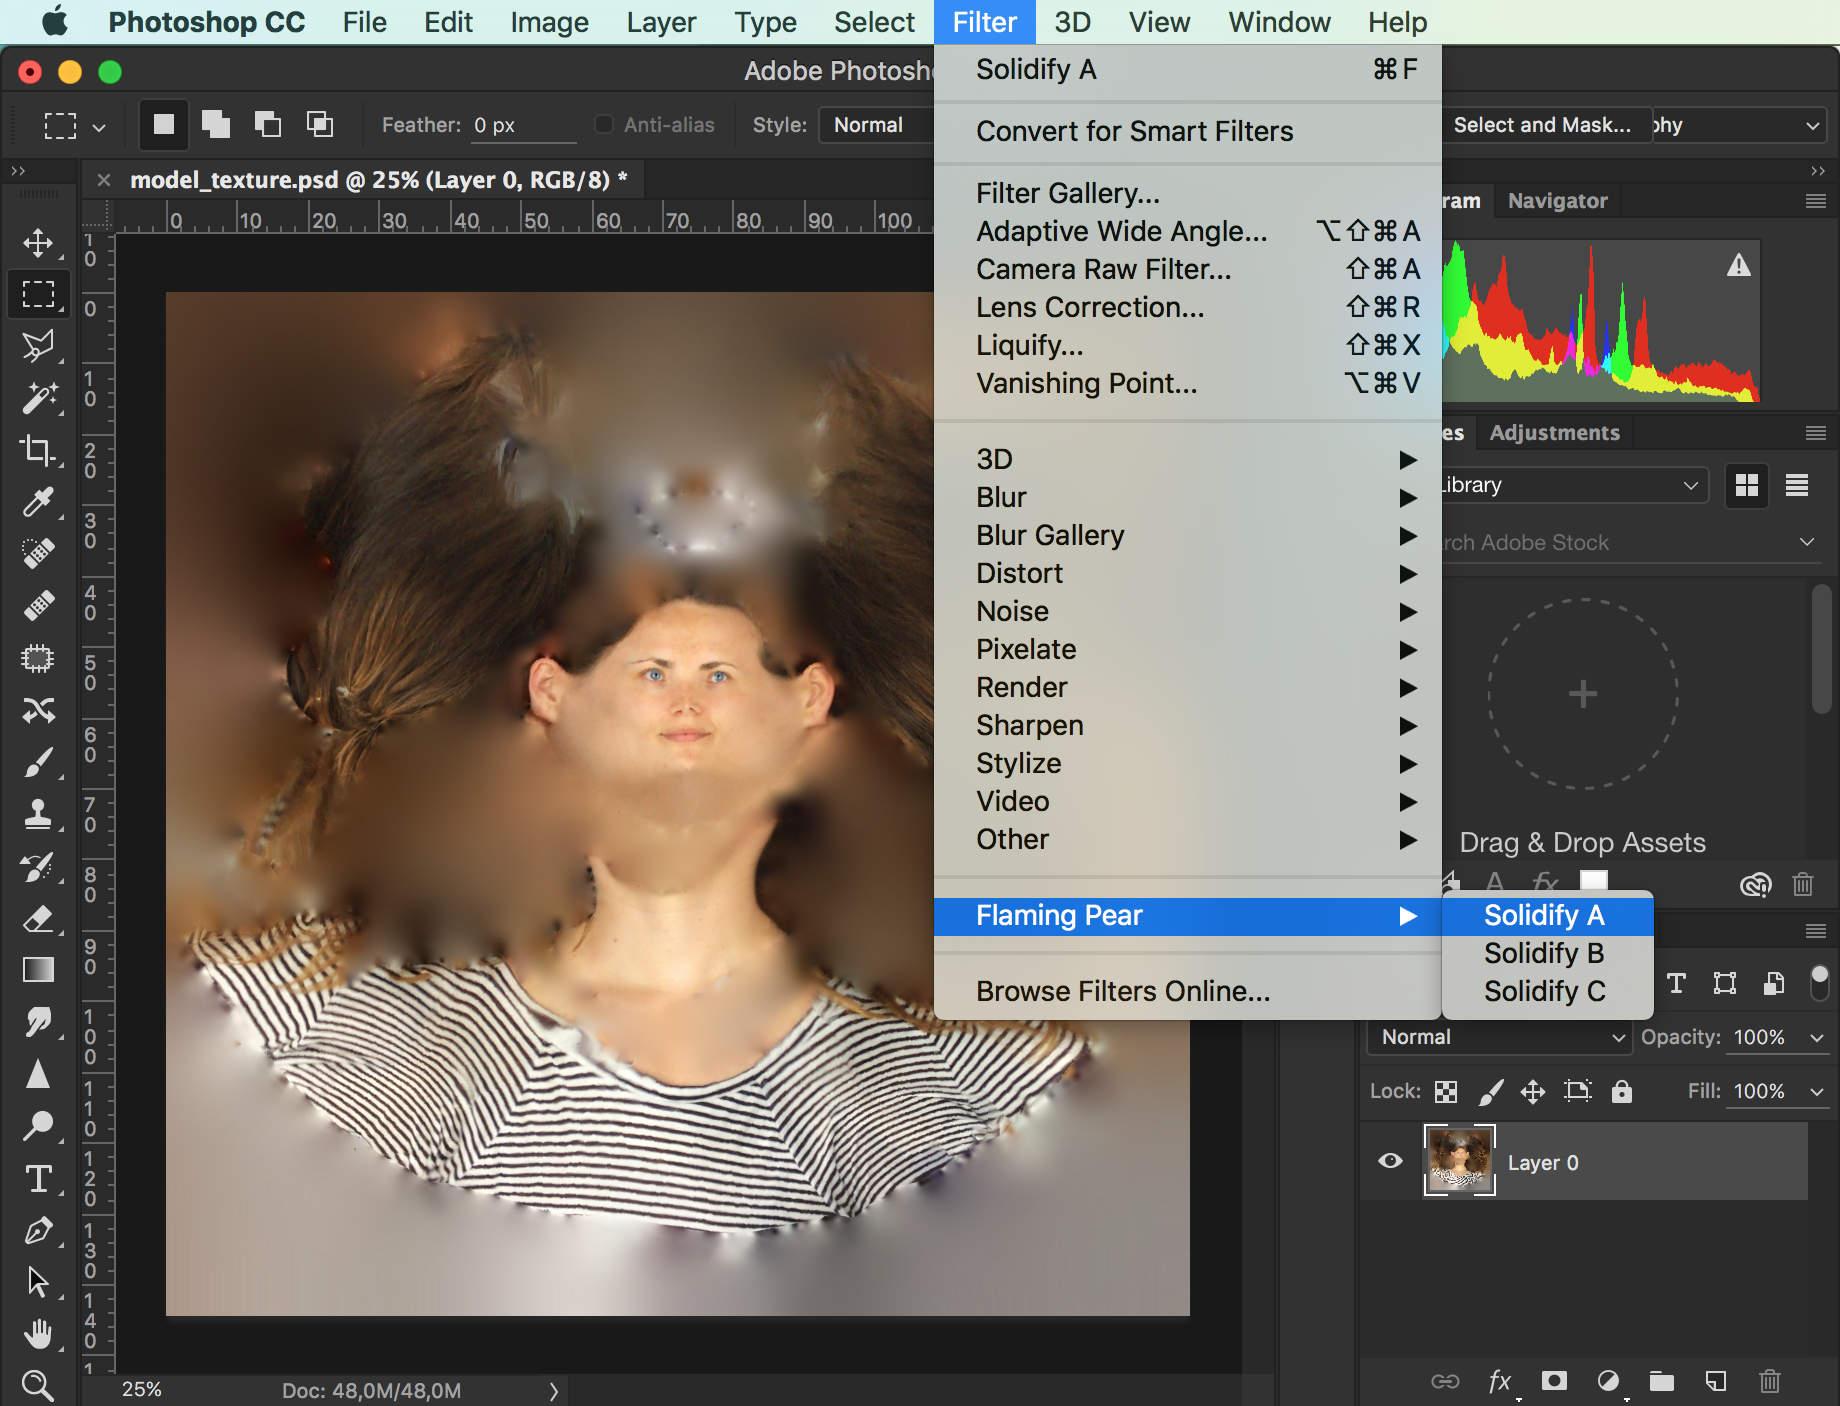Toggle Lock transparent pixels

click(x=1446, y=1091)
